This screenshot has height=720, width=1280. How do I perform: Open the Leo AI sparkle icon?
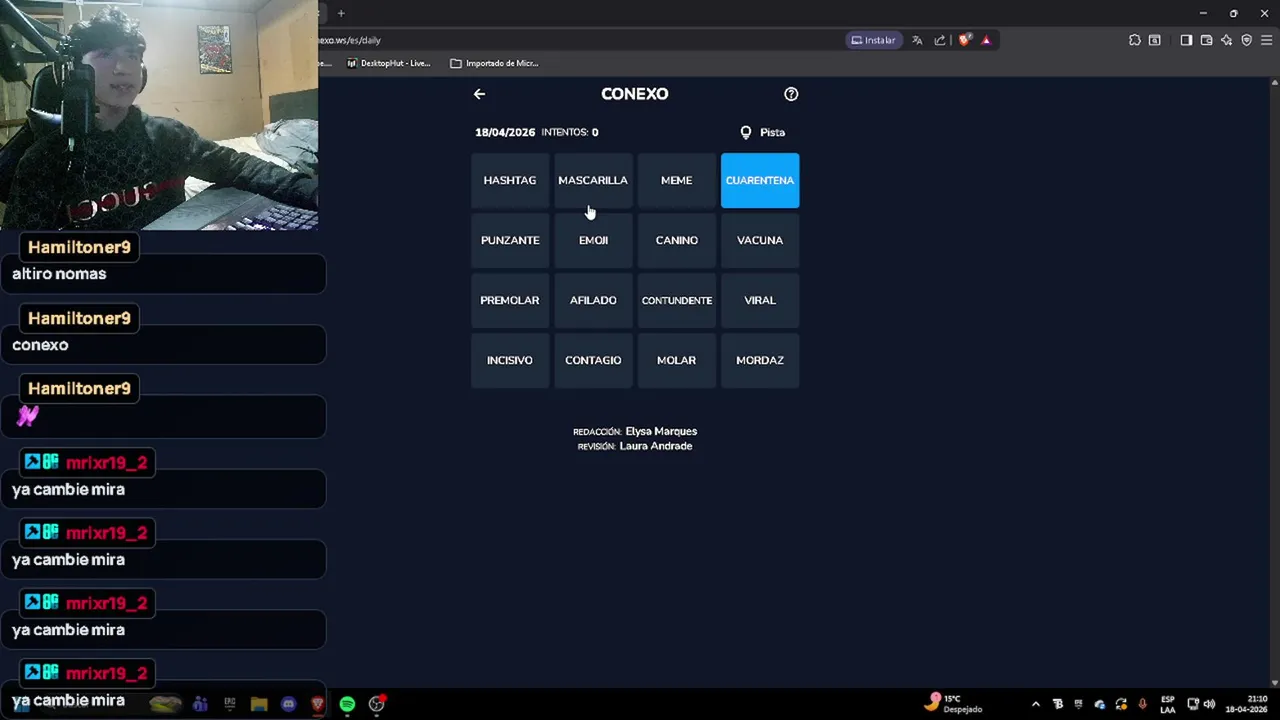[x=1227, y=40]
